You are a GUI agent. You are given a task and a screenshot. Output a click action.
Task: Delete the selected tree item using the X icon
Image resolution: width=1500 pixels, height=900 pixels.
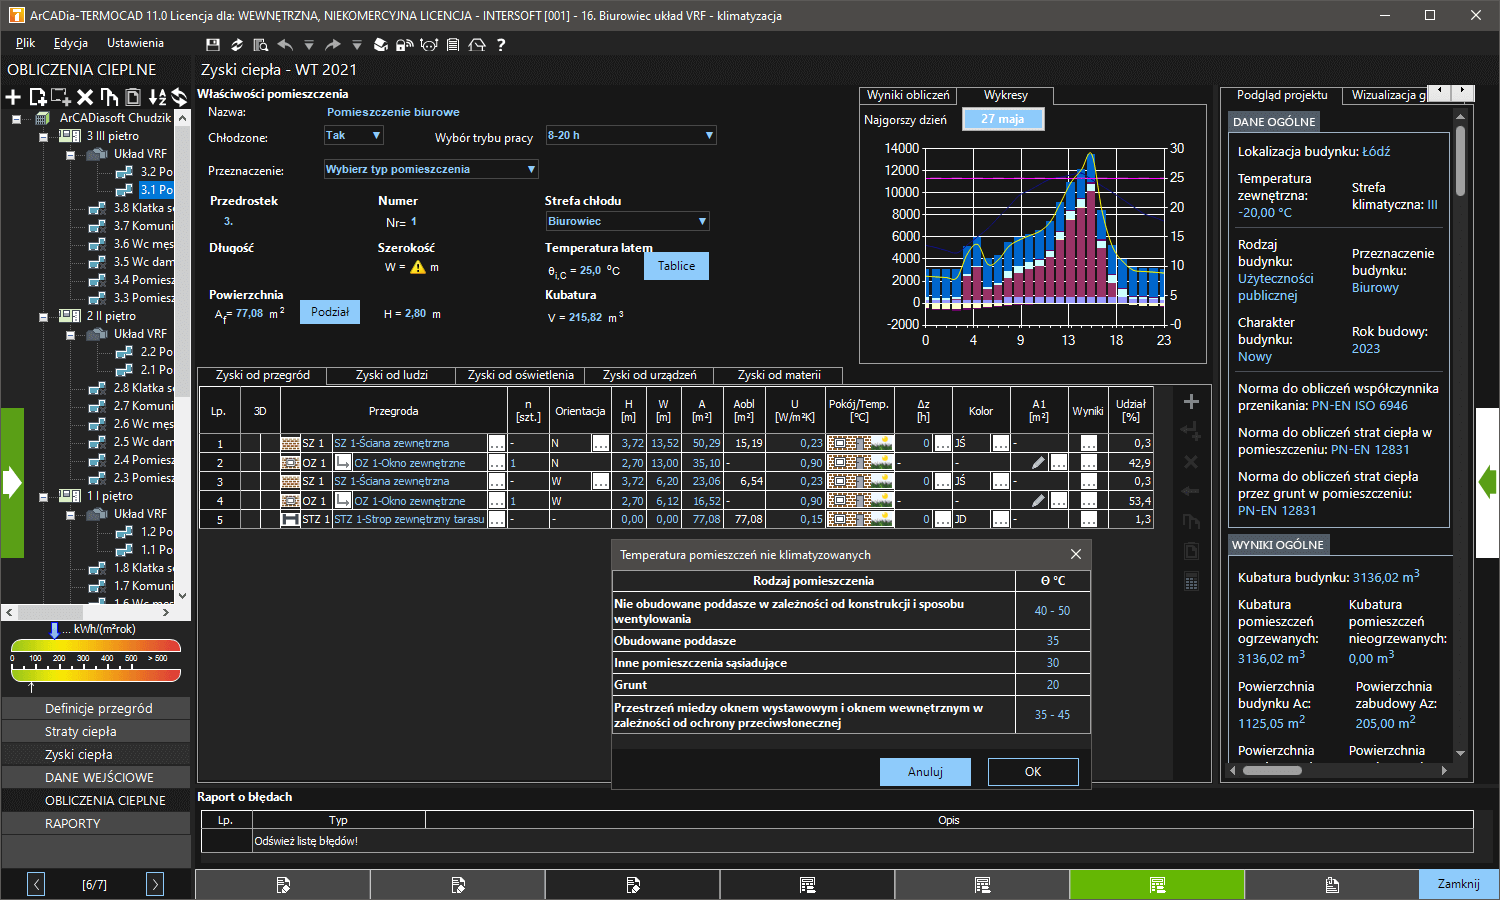(x=85, y=97)
